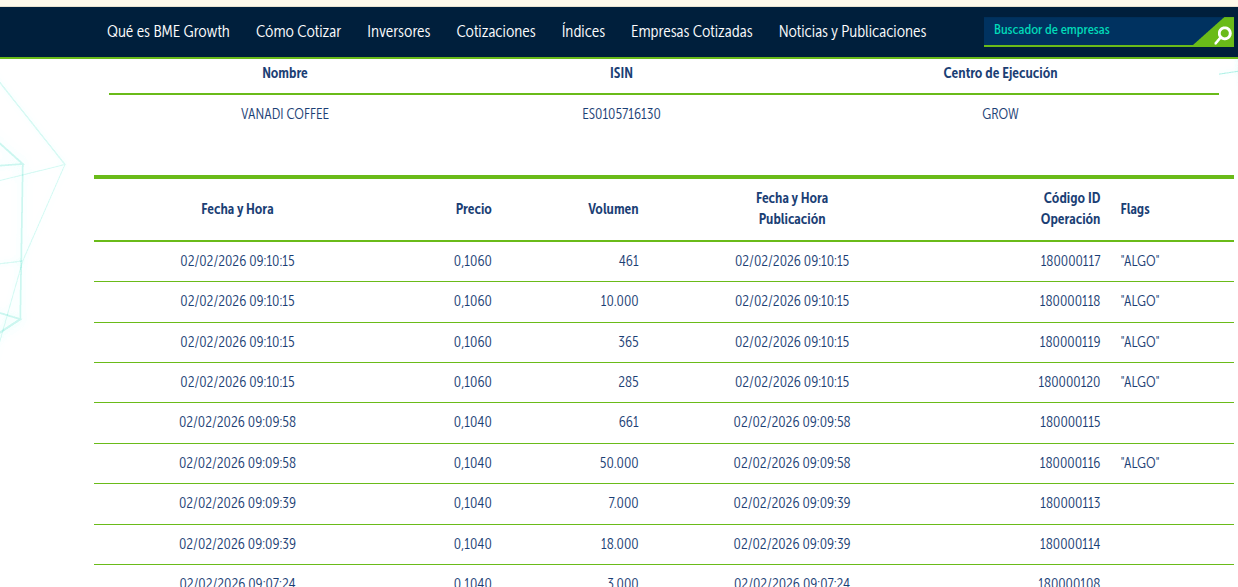Screen dimensions: 1238x587
Task: Click the ISIN code ES0105716130
Action: tap(621, 114)
